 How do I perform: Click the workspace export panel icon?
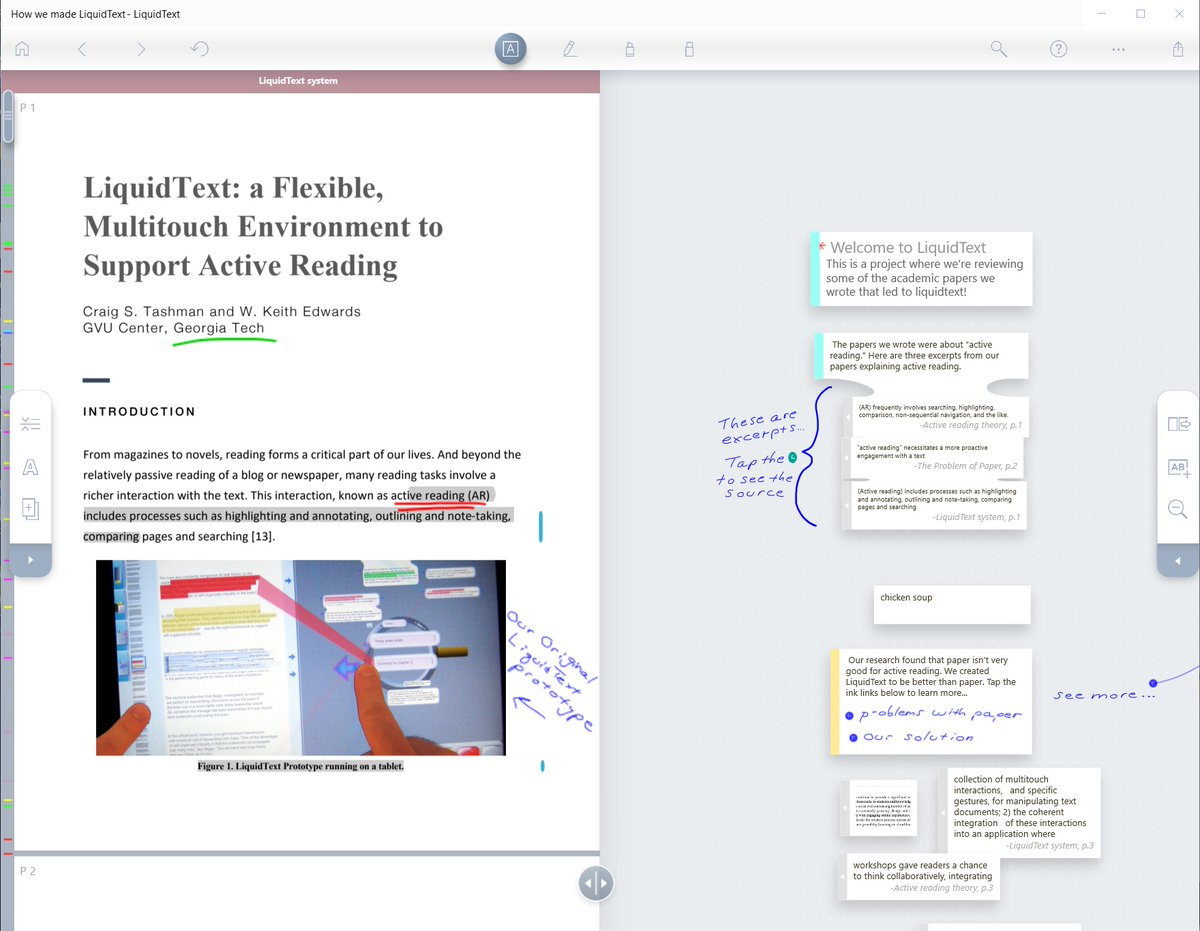click(x=1178, y=424)
